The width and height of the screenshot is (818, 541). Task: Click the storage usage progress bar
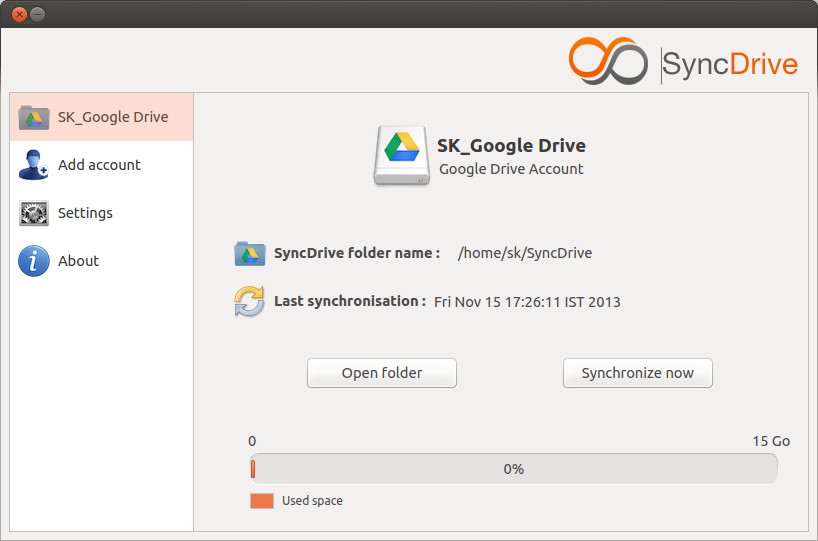coord(514,468)
